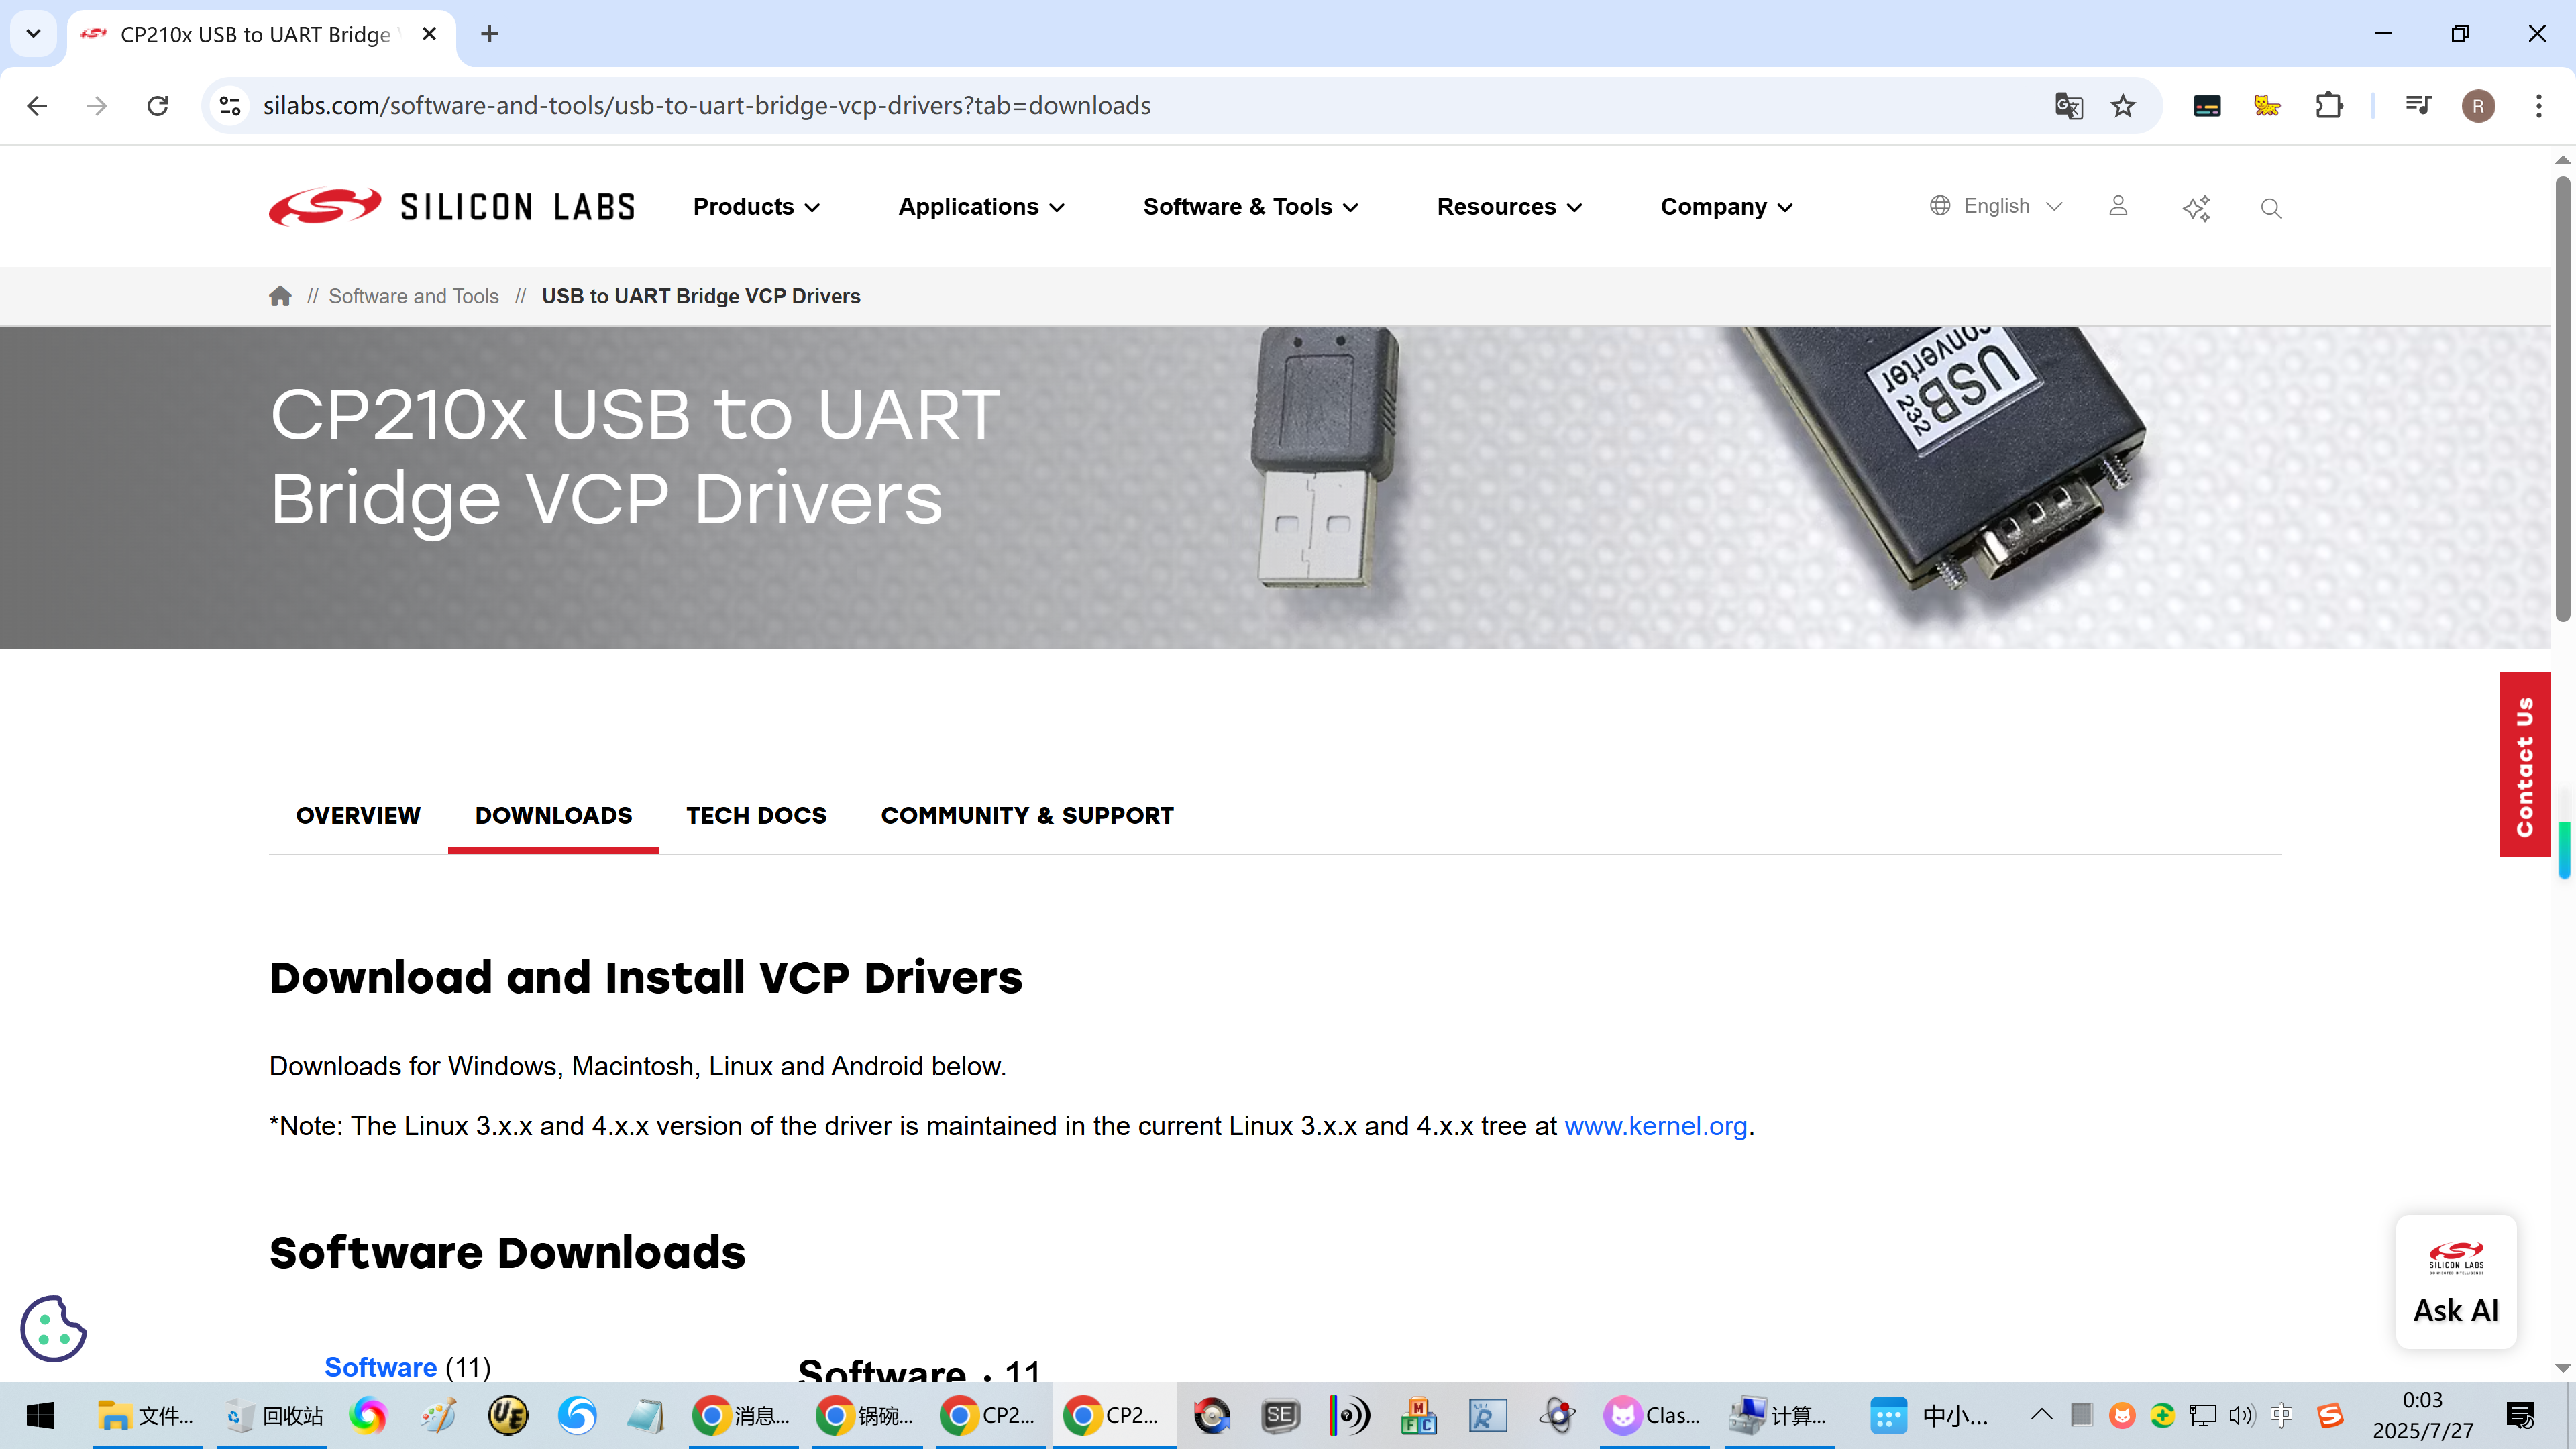The height and width of the screenshot is (1449, 2576).
Task: Open the Extensions puzzle icon
Action: [2329, 105]
